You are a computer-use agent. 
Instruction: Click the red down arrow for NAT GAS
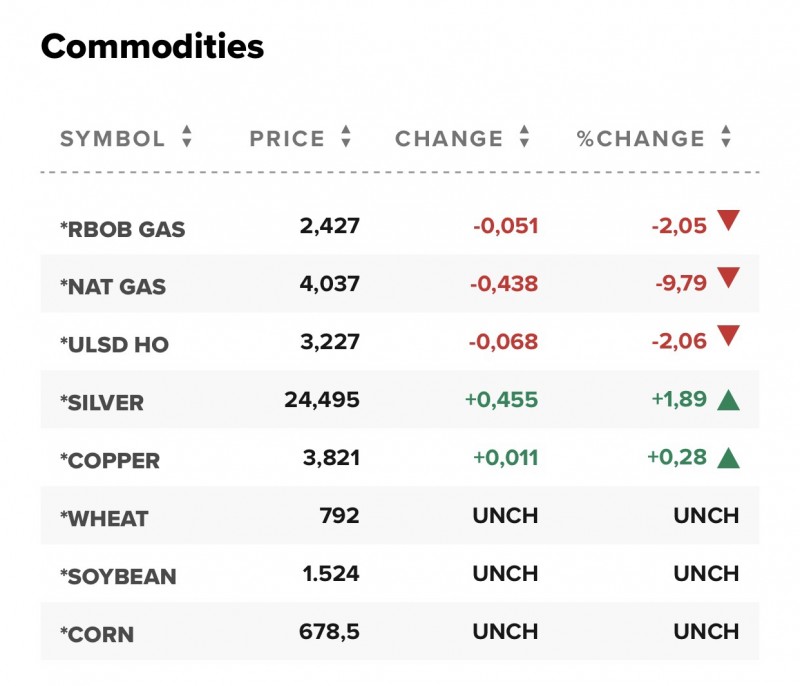pyautogui.click(x=728, y=279)
